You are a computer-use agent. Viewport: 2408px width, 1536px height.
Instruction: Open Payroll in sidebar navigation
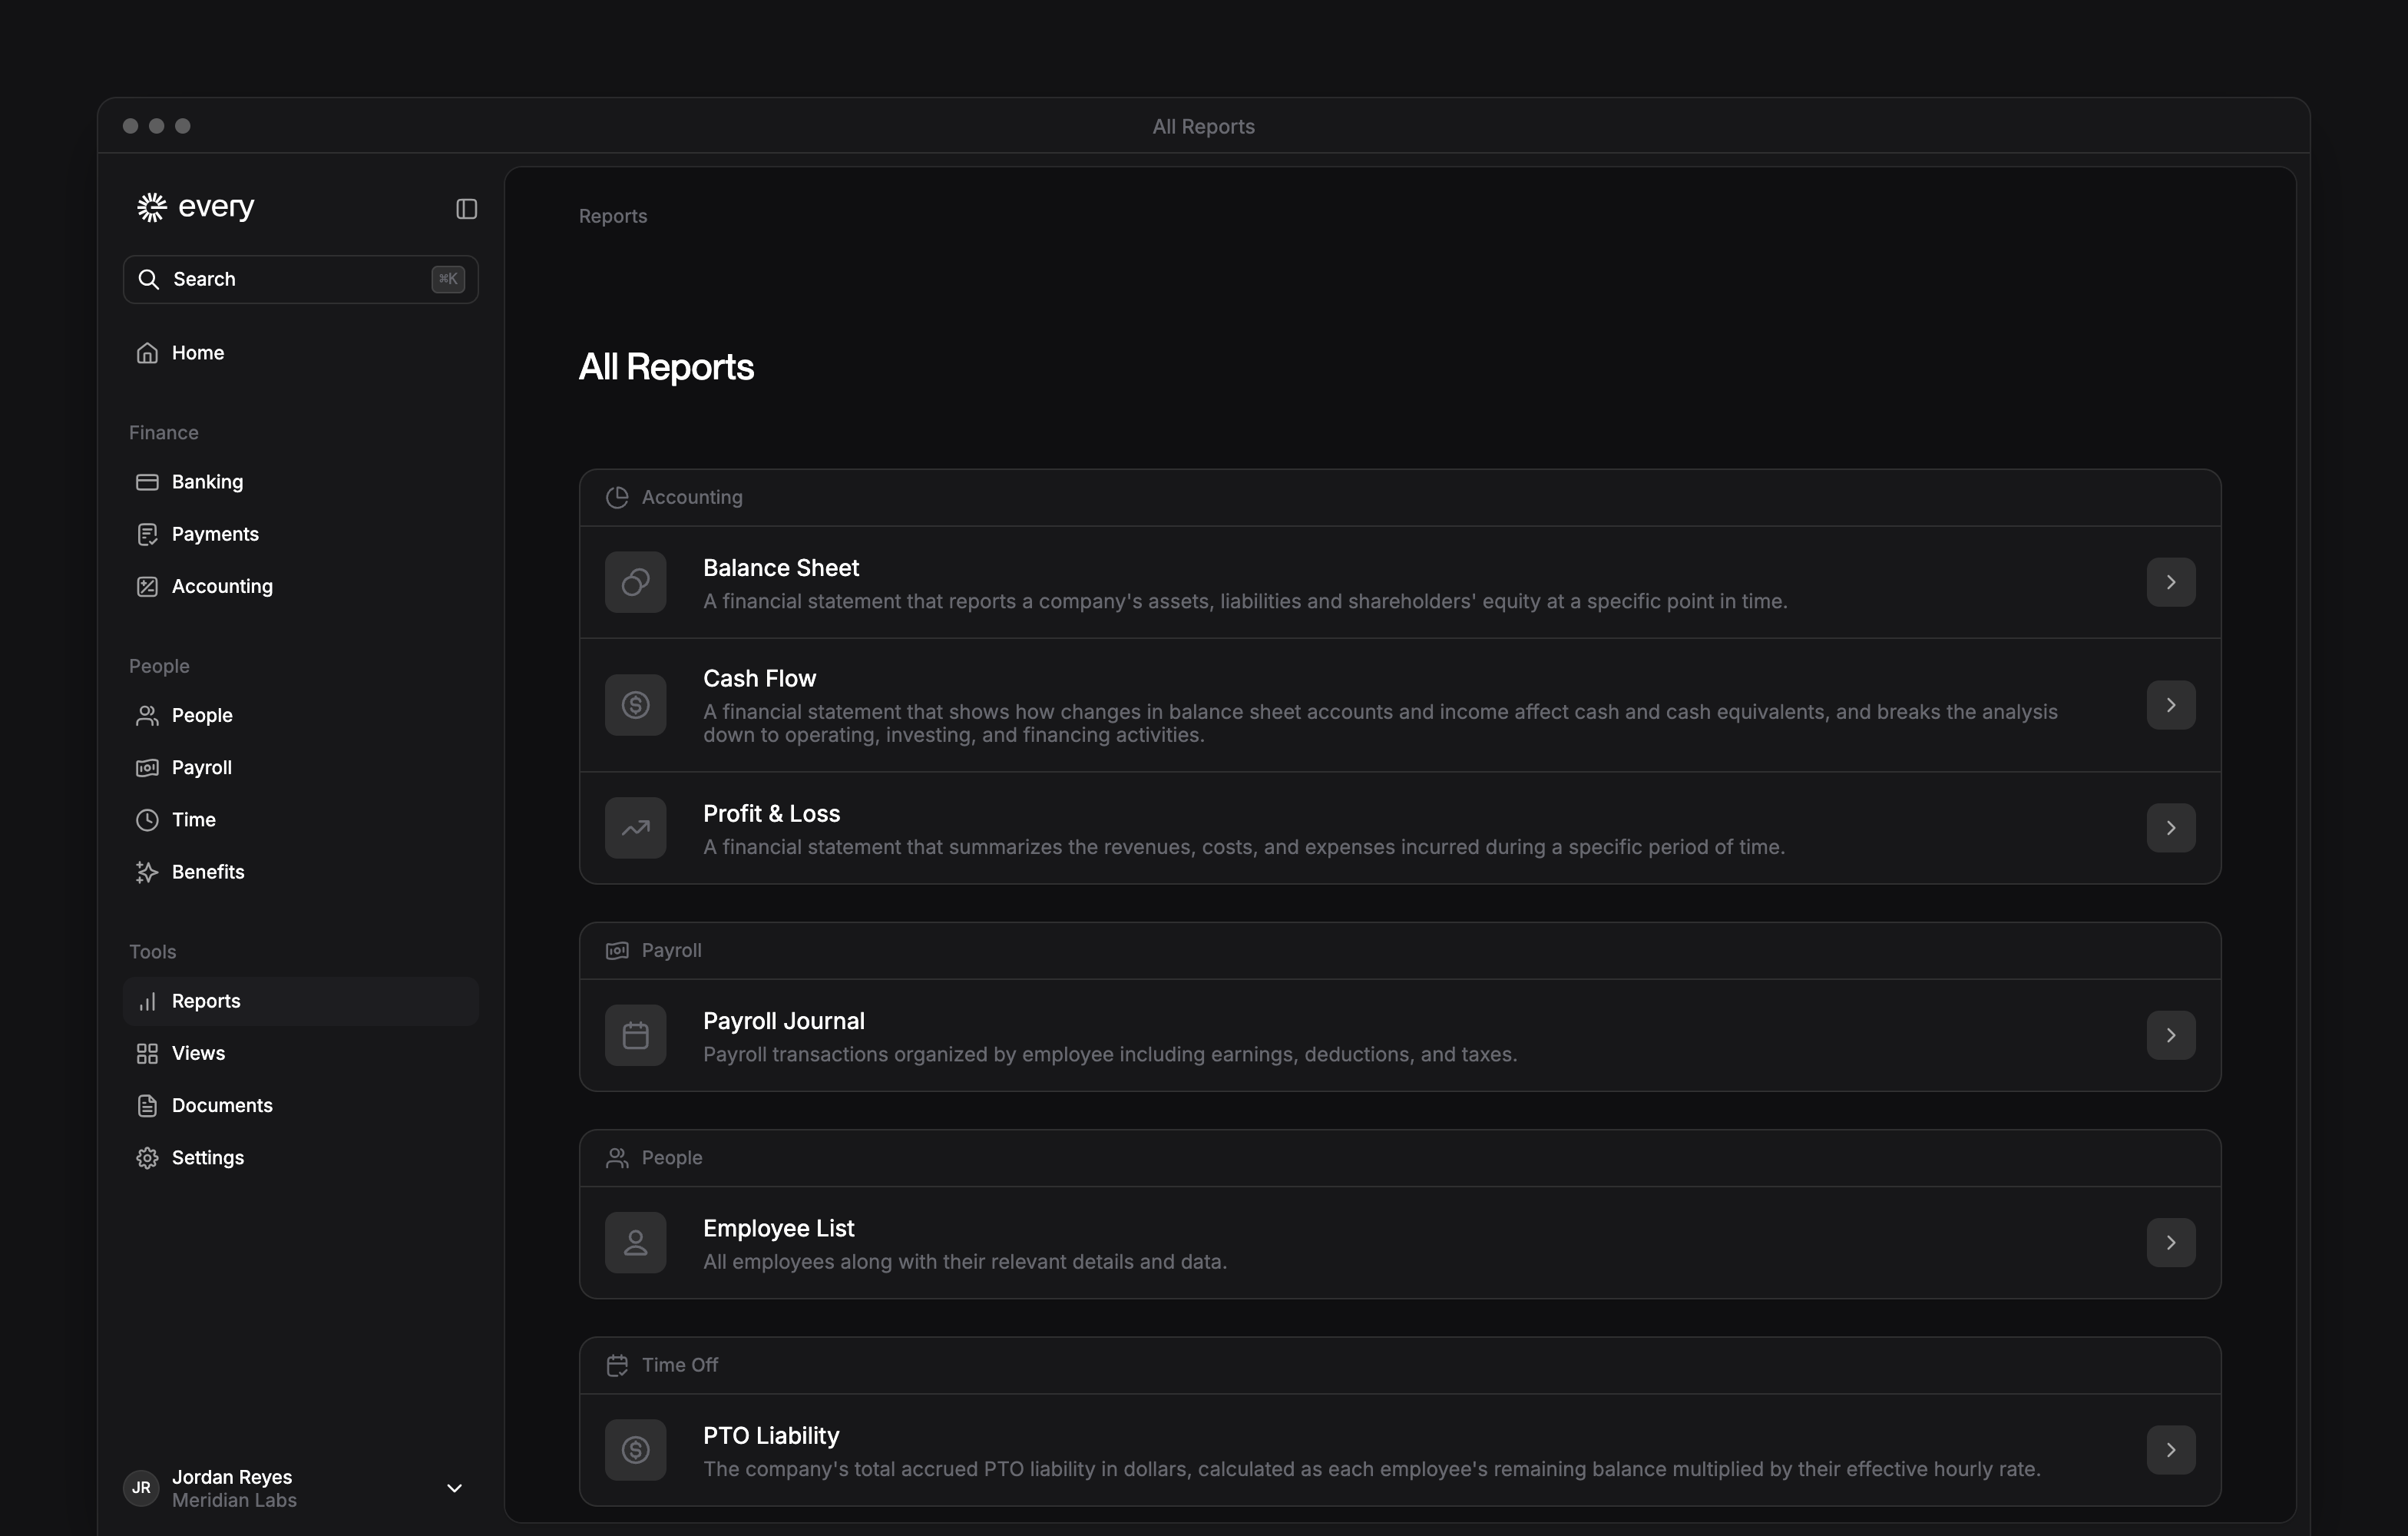click(300, 767)
